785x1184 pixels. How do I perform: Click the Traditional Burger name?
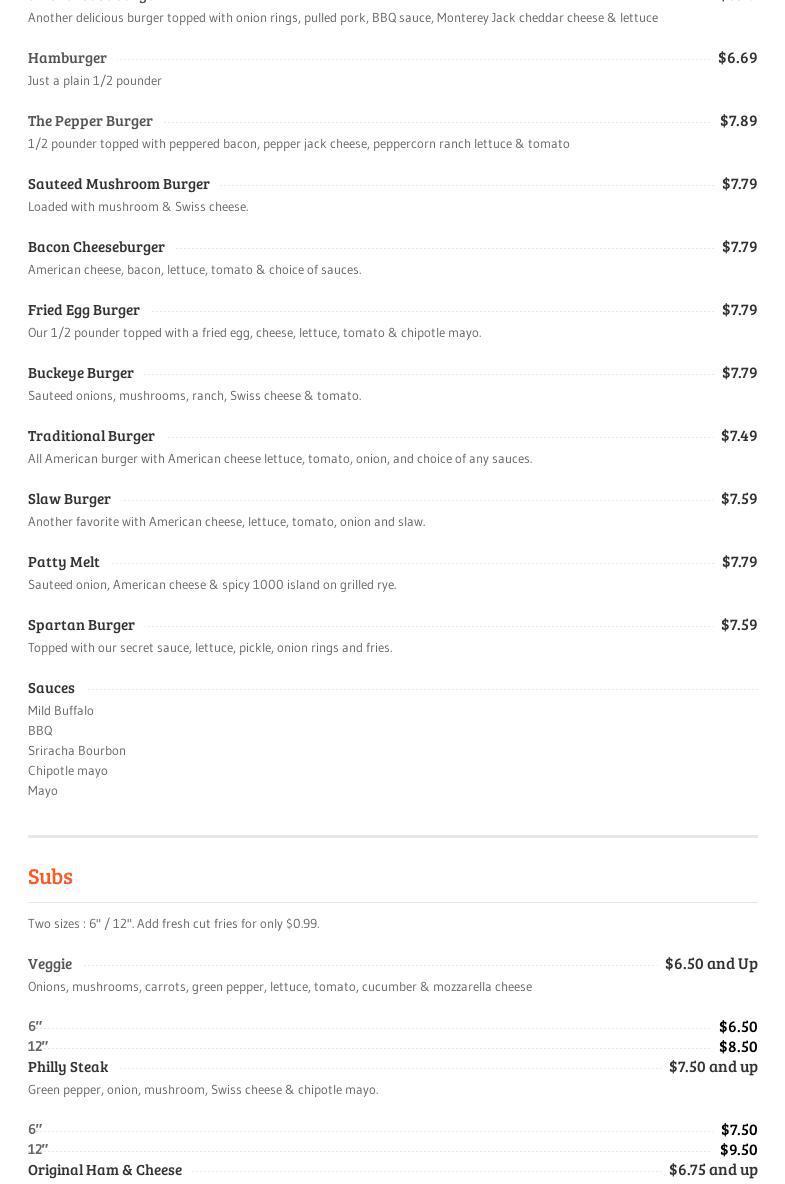click(91, 436)
